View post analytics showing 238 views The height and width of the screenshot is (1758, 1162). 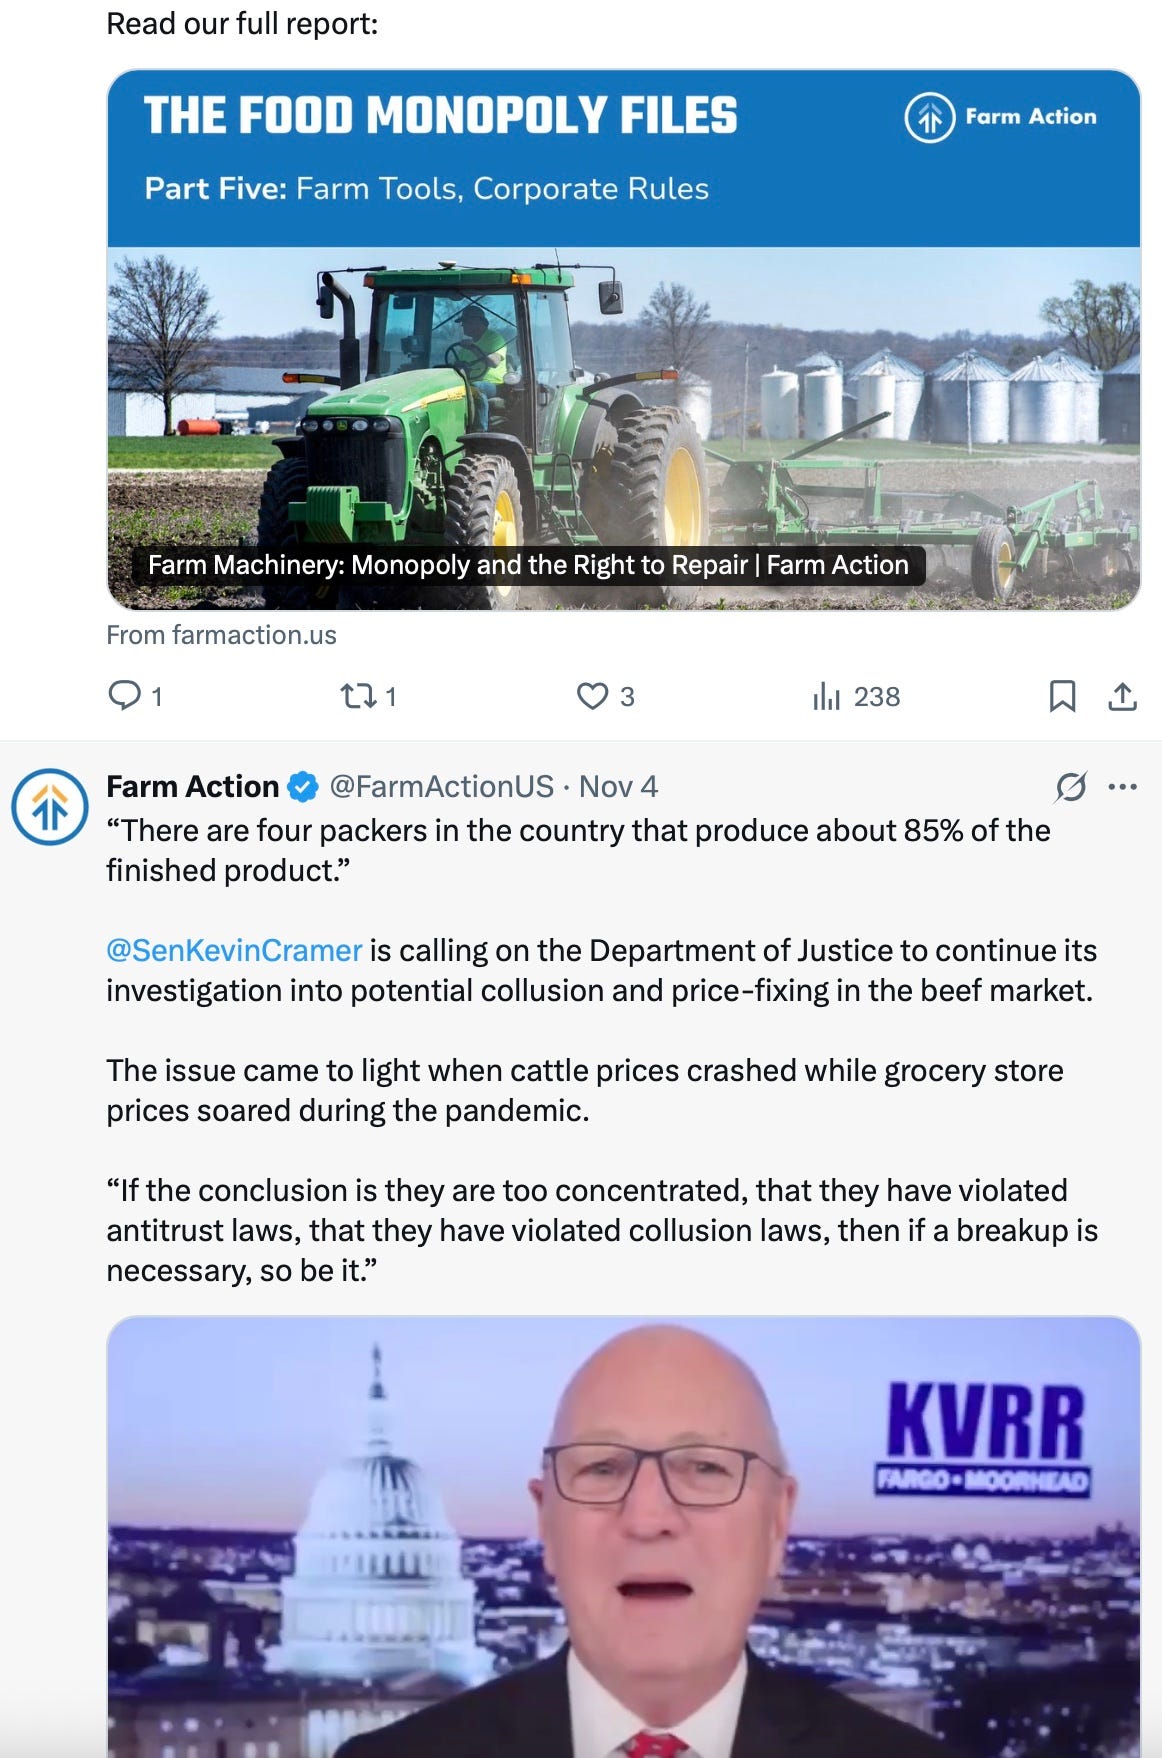pos(856,696)
